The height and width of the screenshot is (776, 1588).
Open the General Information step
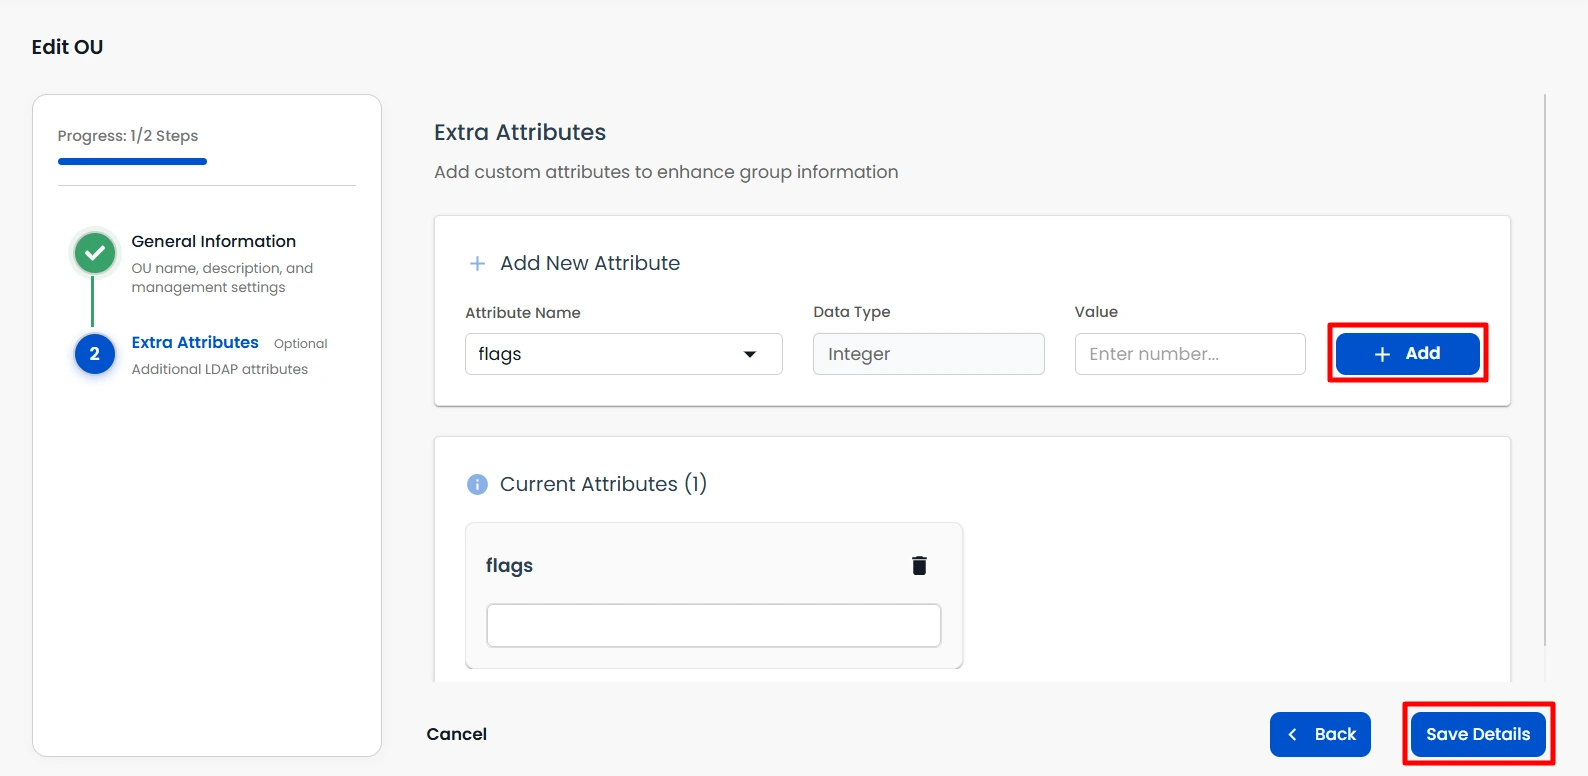214,241
